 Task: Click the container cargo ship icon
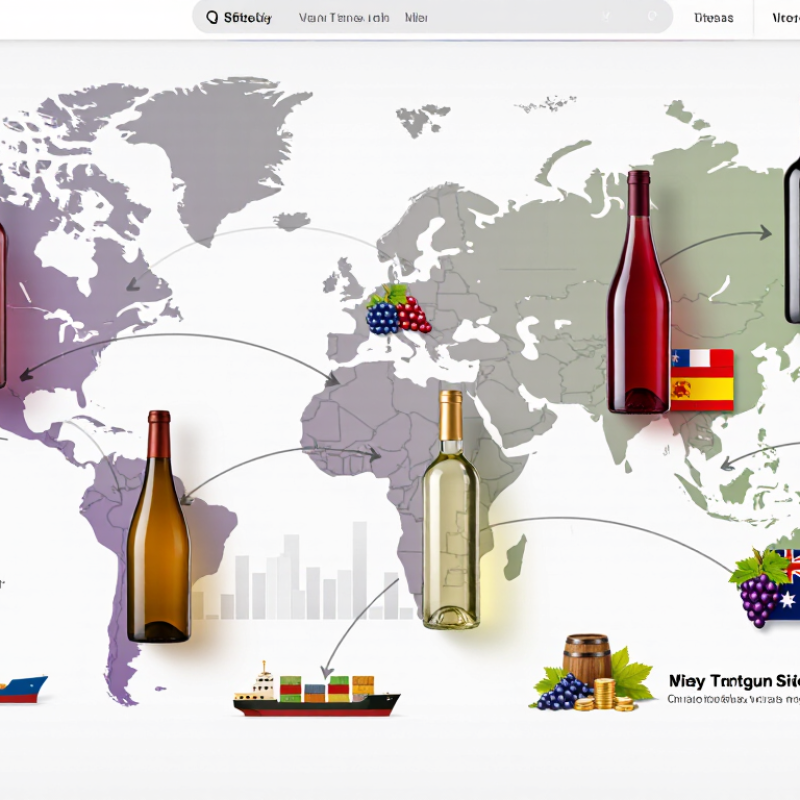coord(316,690)
